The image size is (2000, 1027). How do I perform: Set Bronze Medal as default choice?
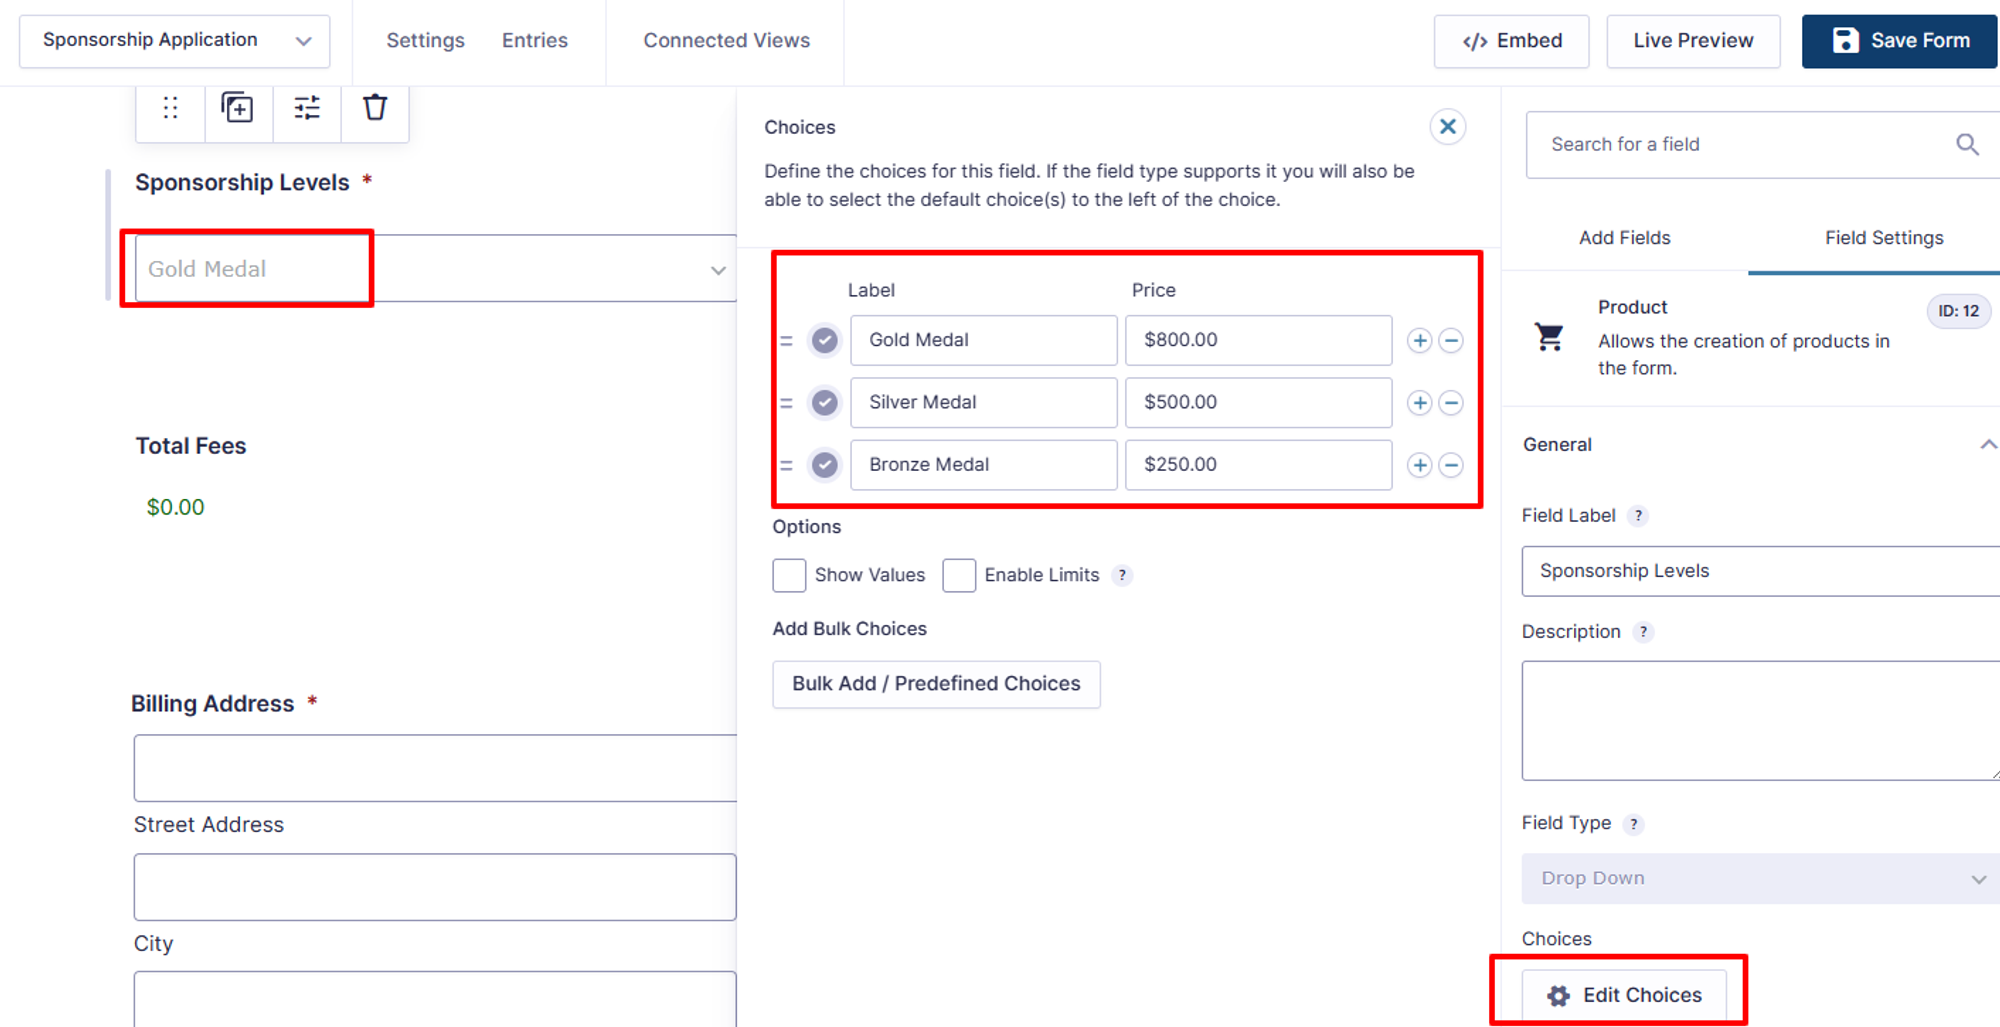pos(824,465)
